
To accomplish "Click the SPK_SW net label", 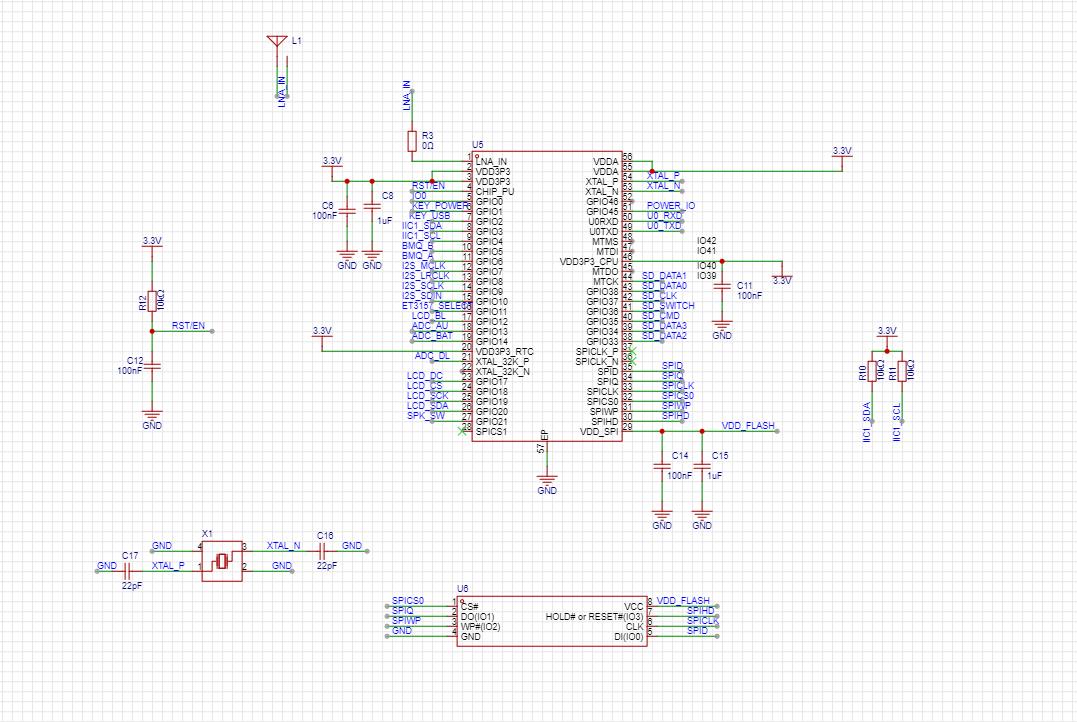I will click(x=426, y=416).
